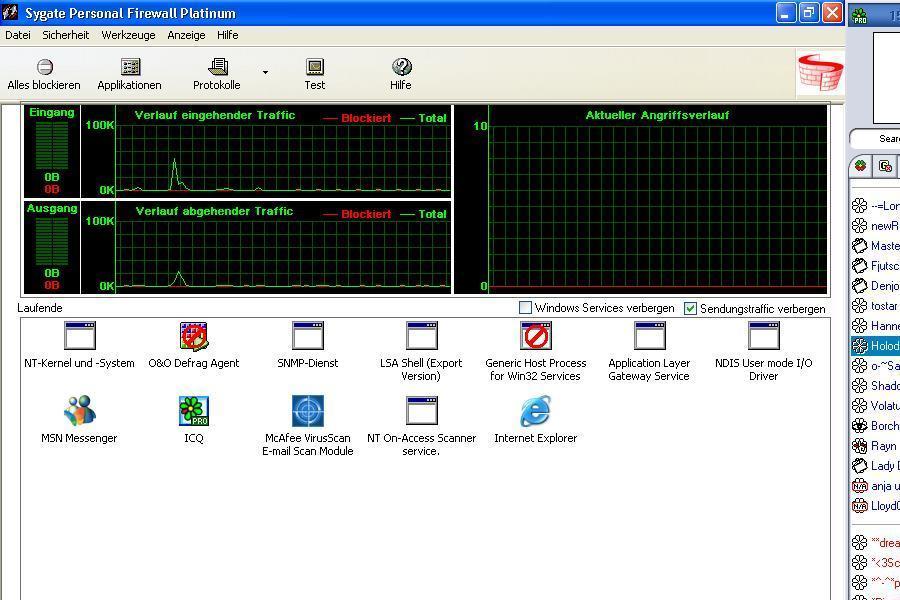Open the Sicherheit menu
Viewport: 900px width, 600px height.
coord(65,35)
